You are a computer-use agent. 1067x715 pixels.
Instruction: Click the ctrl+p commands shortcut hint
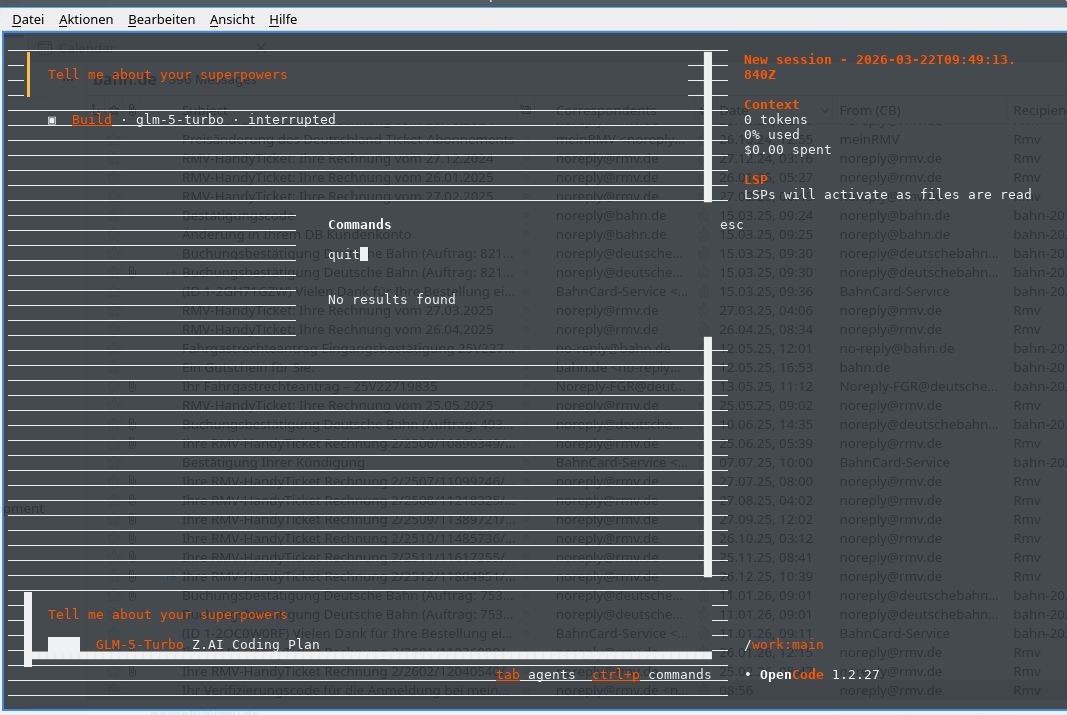tap(651, 674)
